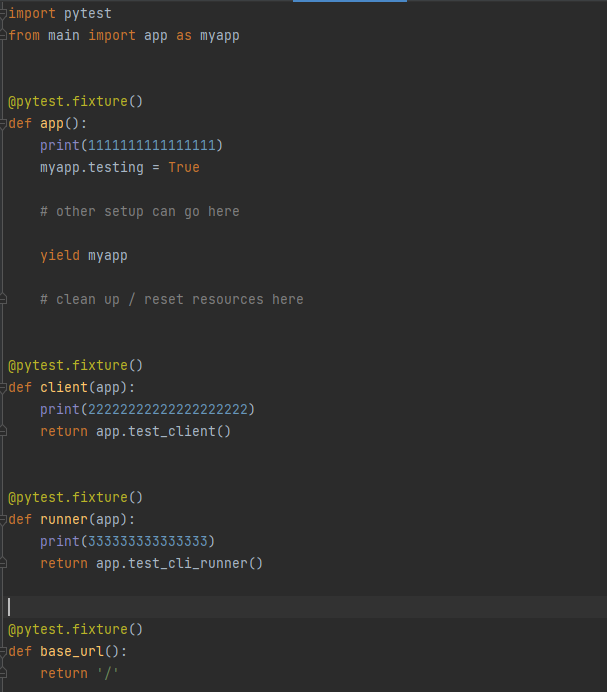This screenshot has height=692, width=607.
Task: Click the comment "# clean up / reset resources here"
Action: (x=172, y=299)
